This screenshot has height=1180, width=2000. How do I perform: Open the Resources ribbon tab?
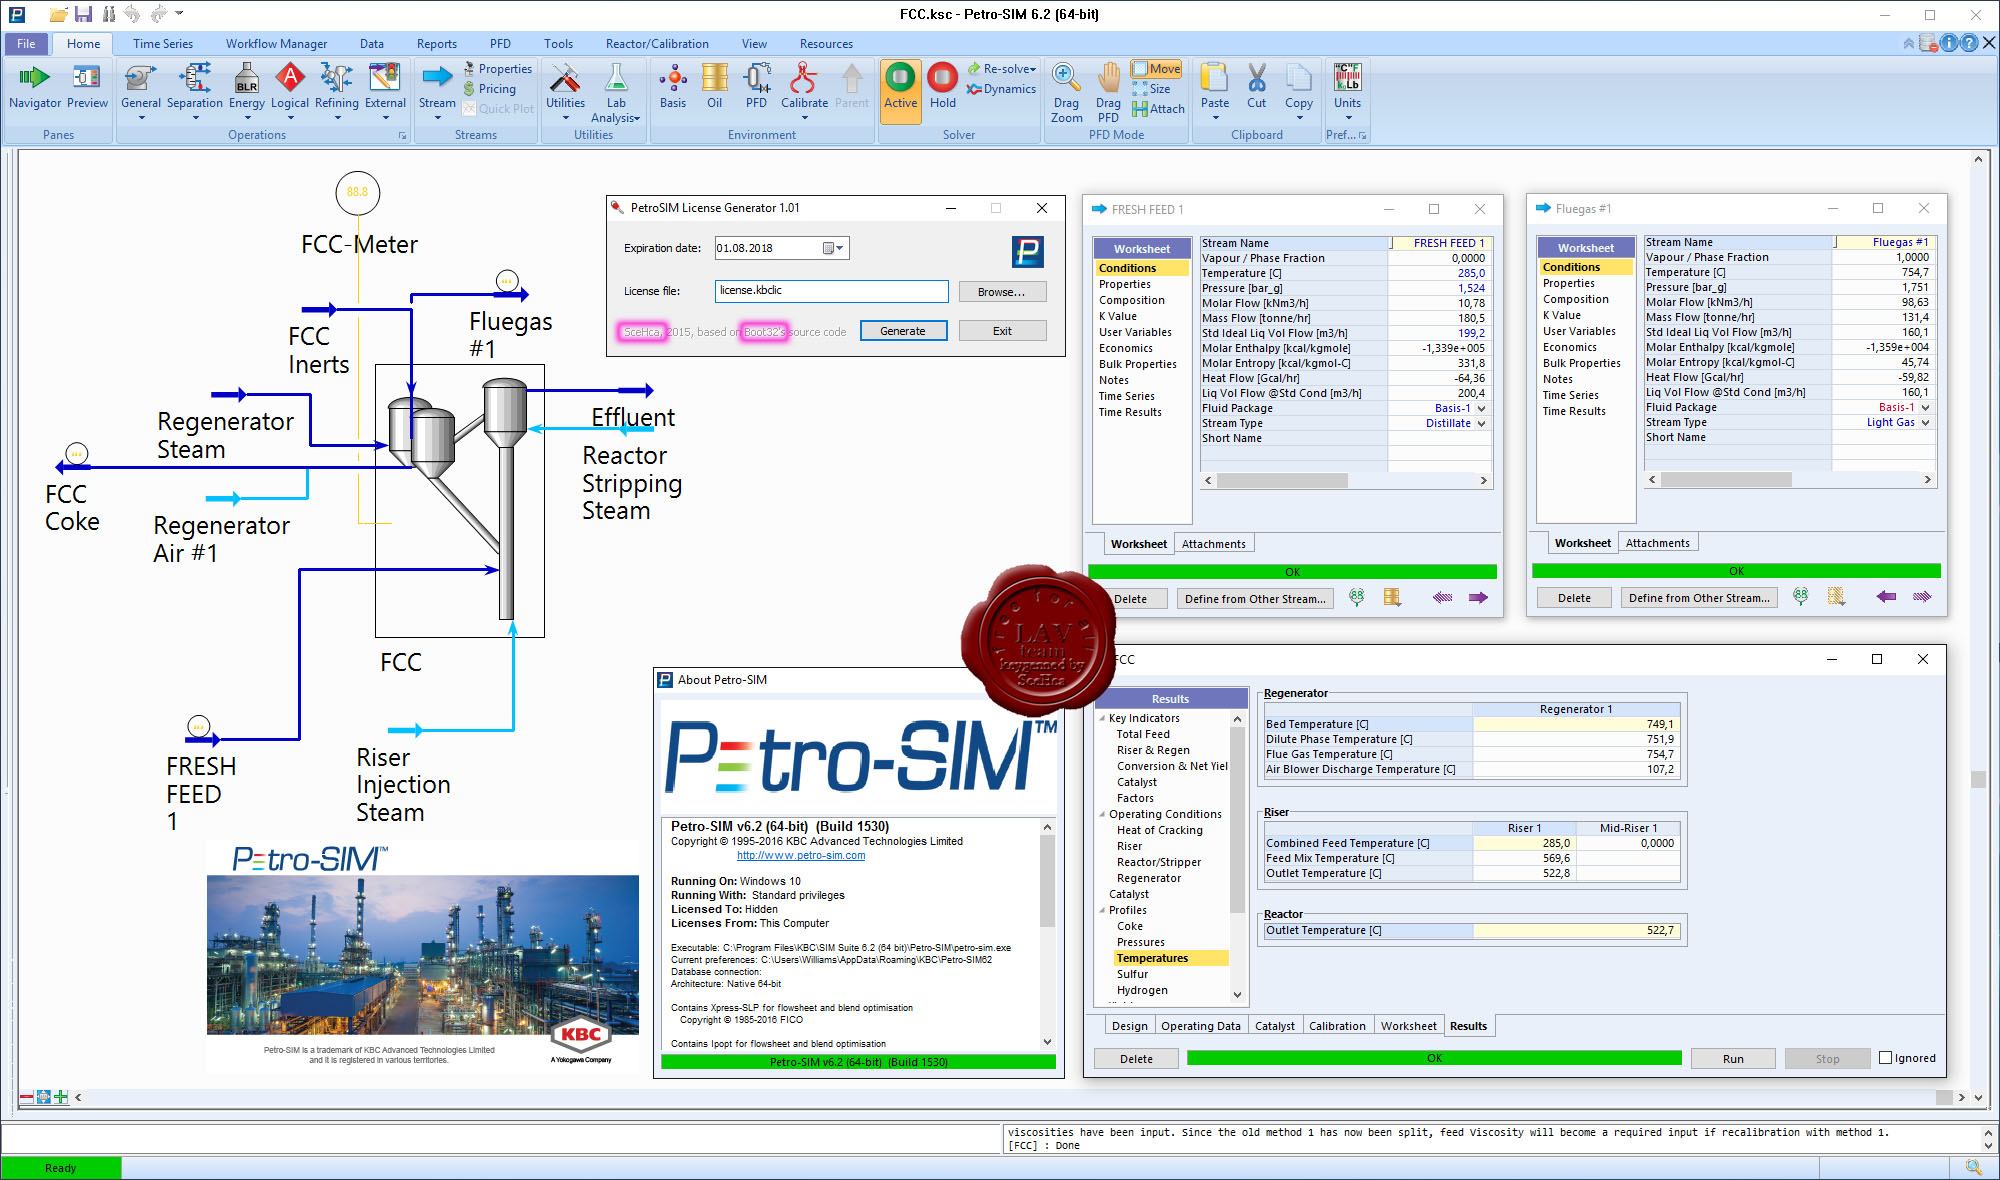[x=826, y=43]
